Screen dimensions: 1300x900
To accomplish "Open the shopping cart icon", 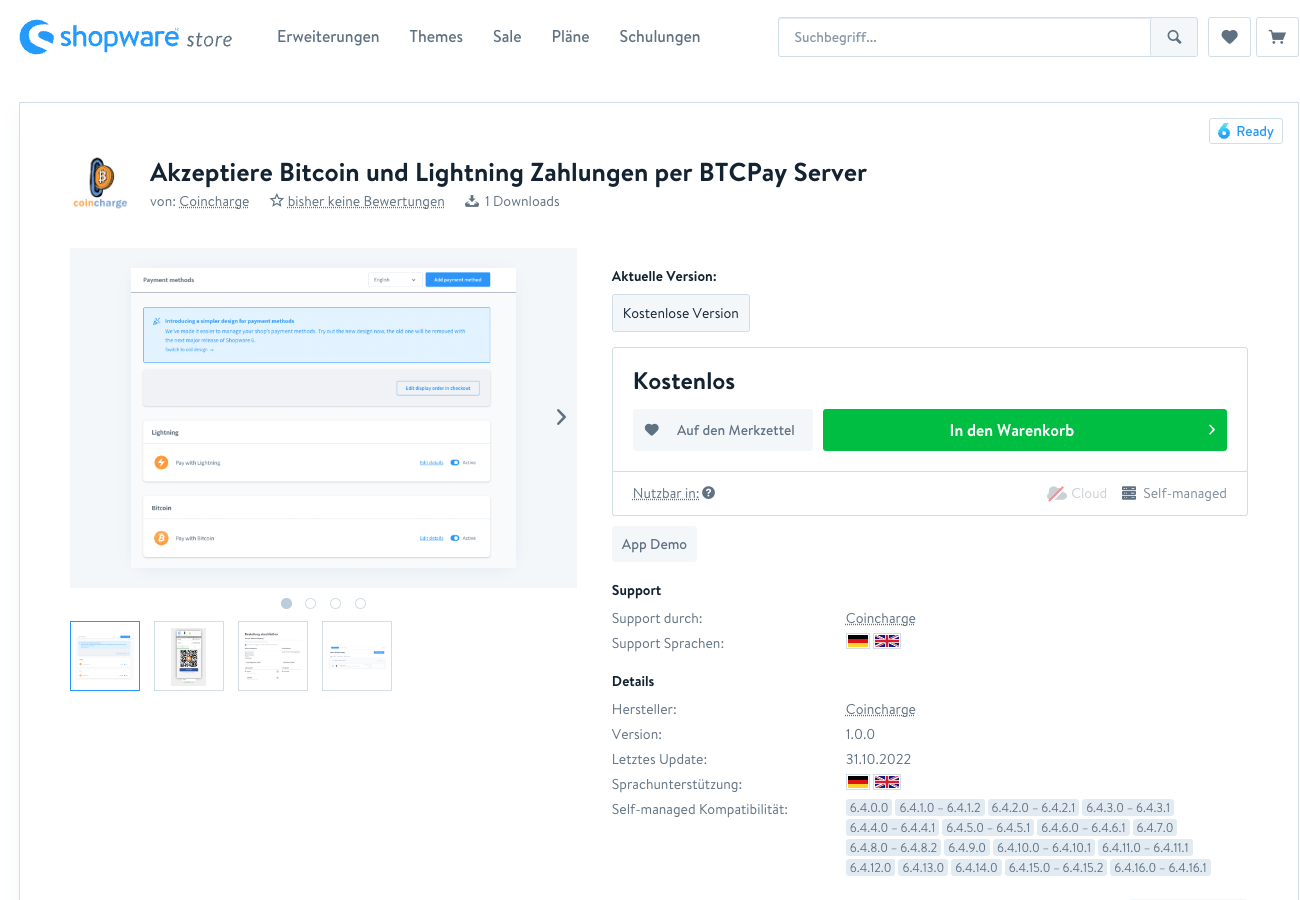I will [x=1277, y=37].
